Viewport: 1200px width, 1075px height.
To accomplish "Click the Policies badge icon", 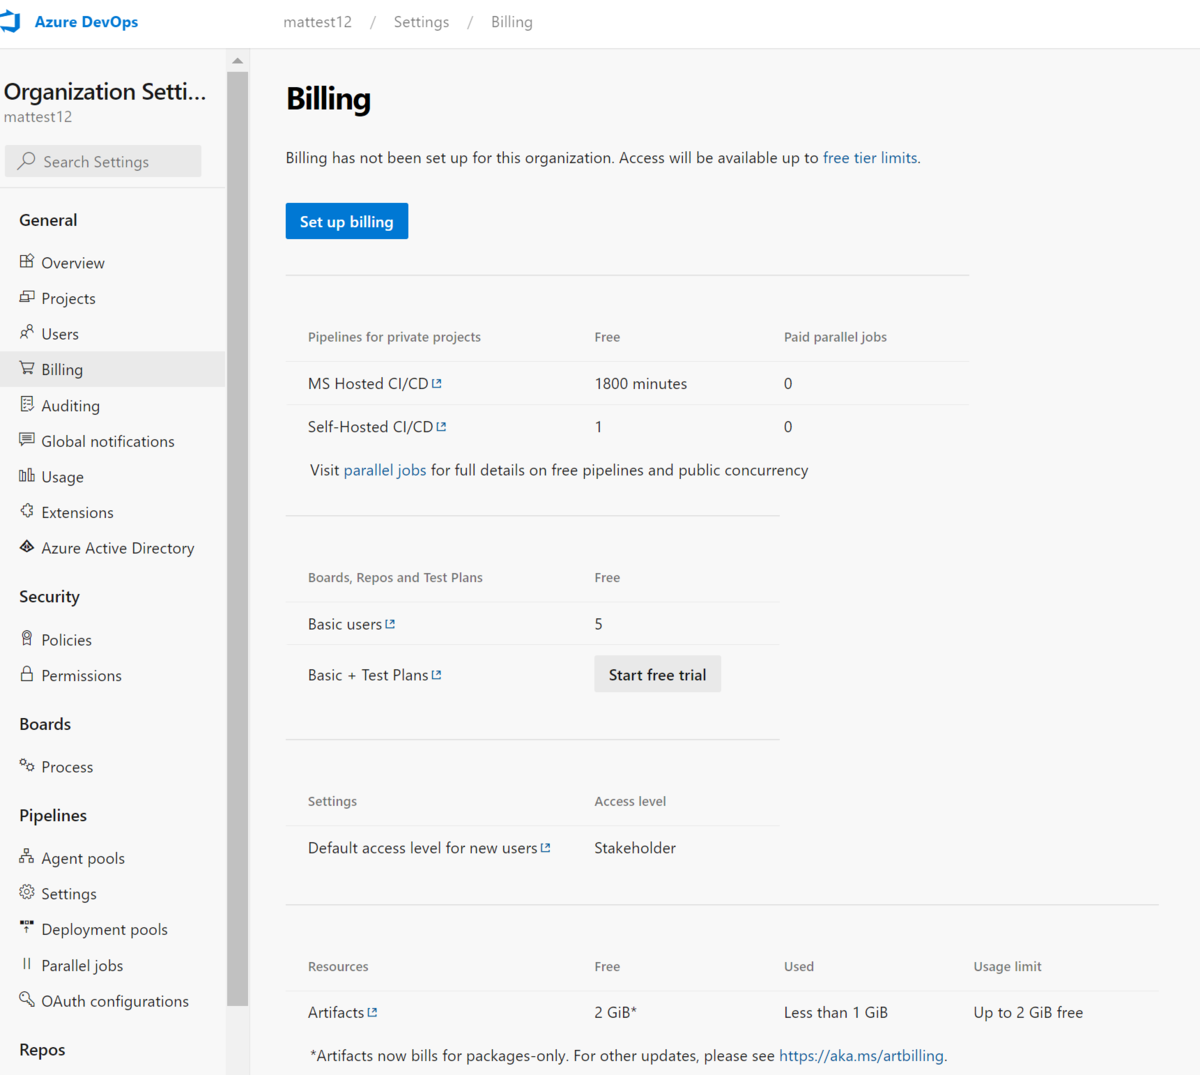I will pos(27,638).
